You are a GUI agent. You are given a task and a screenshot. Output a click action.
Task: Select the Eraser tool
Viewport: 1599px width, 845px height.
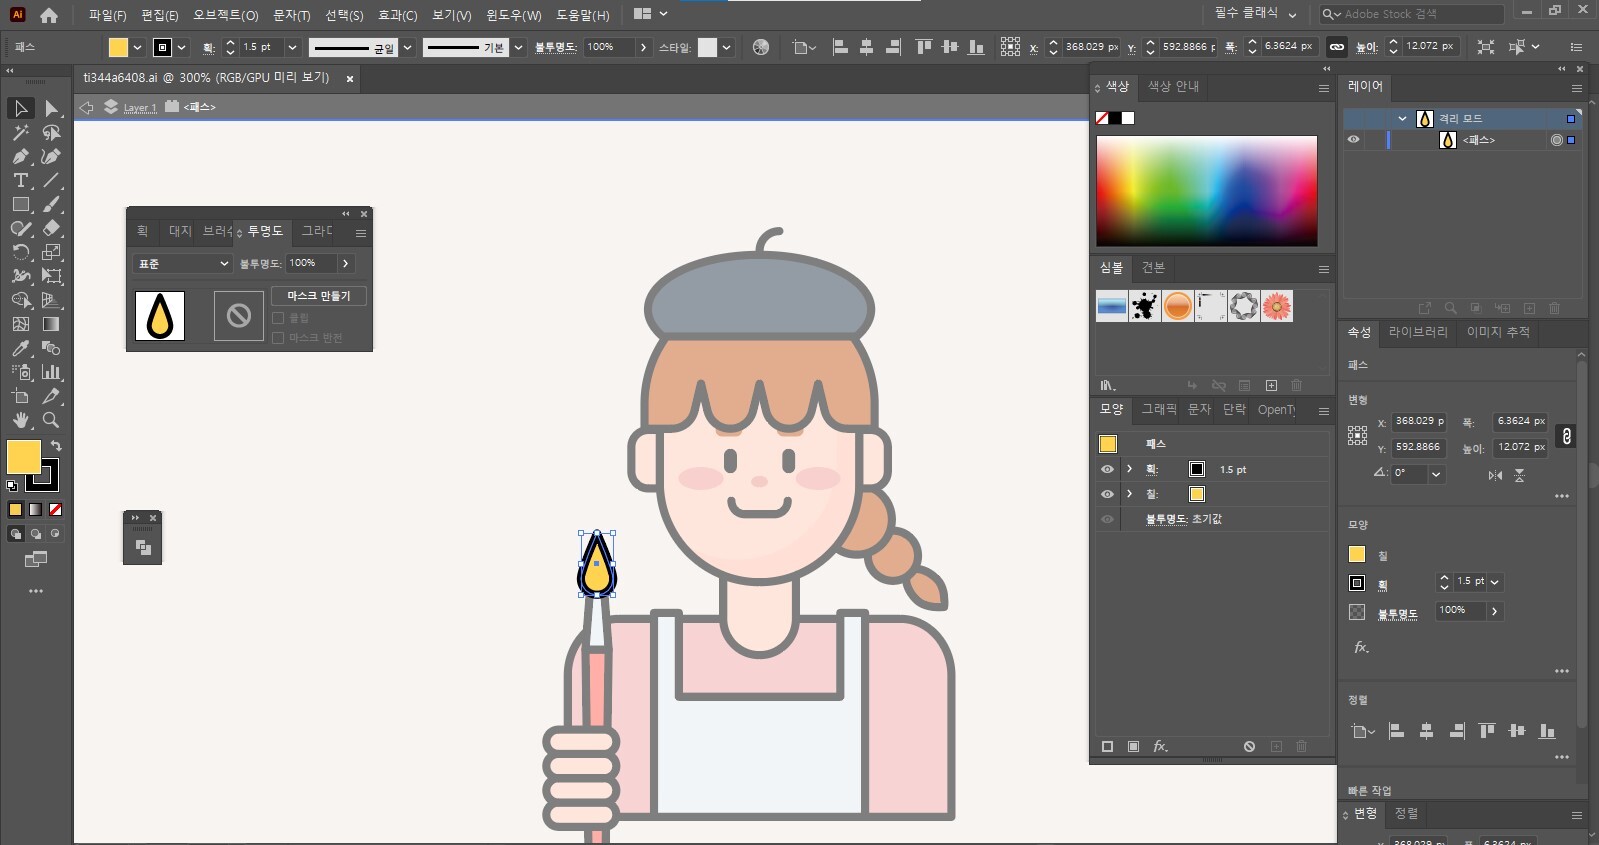[x=51, y=228]
